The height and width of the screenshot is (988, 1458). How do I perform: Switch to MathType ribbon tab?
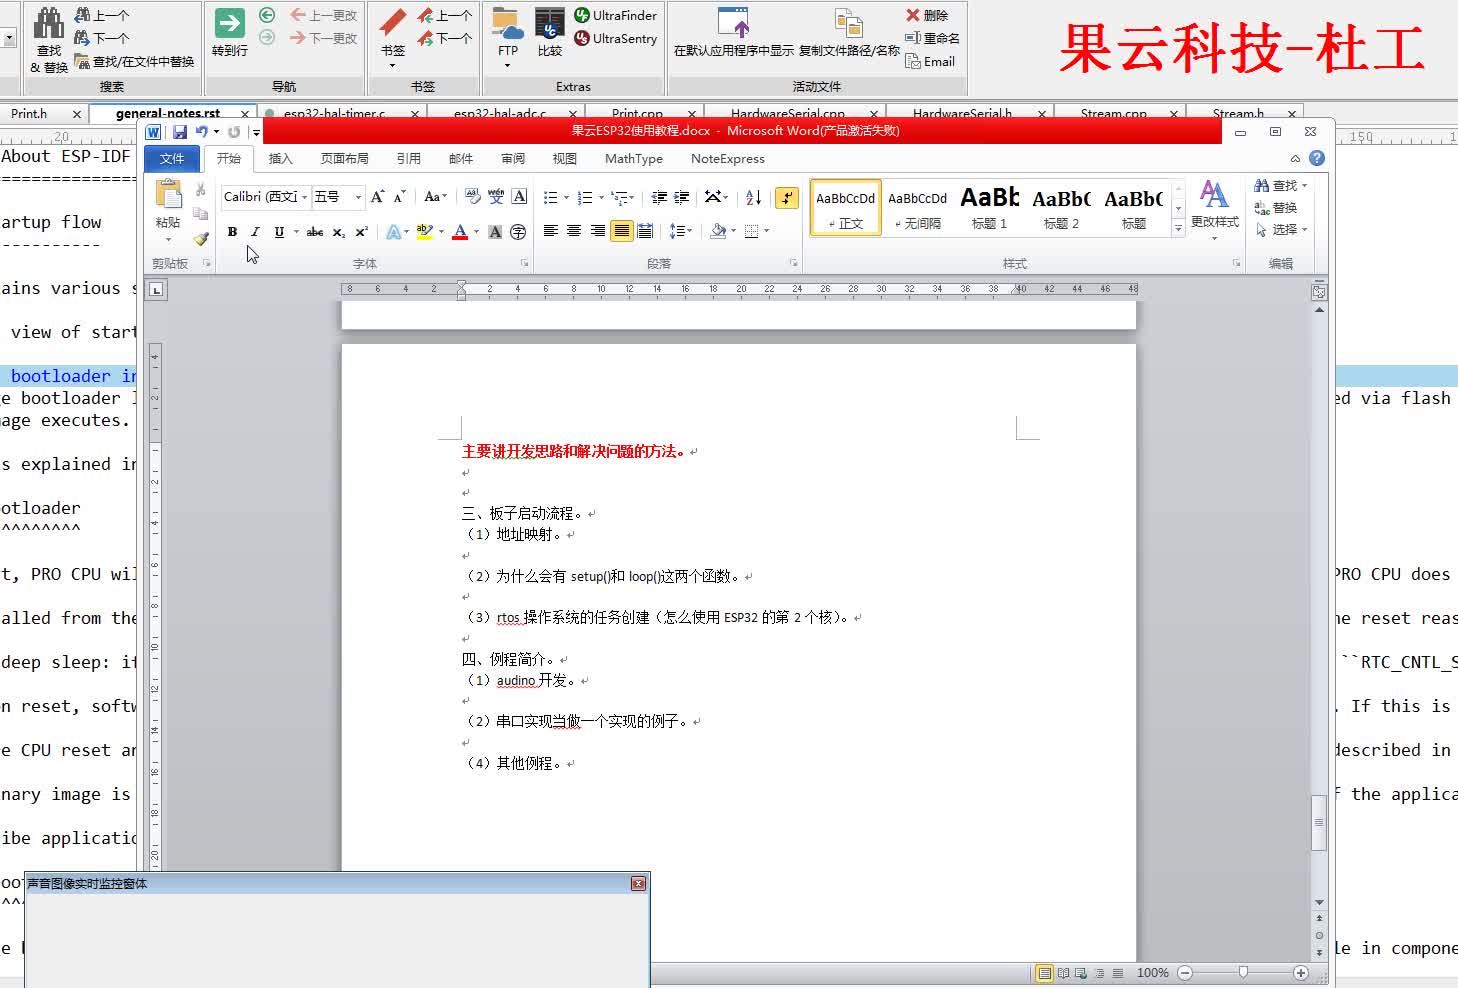click(x=634, y=158)
